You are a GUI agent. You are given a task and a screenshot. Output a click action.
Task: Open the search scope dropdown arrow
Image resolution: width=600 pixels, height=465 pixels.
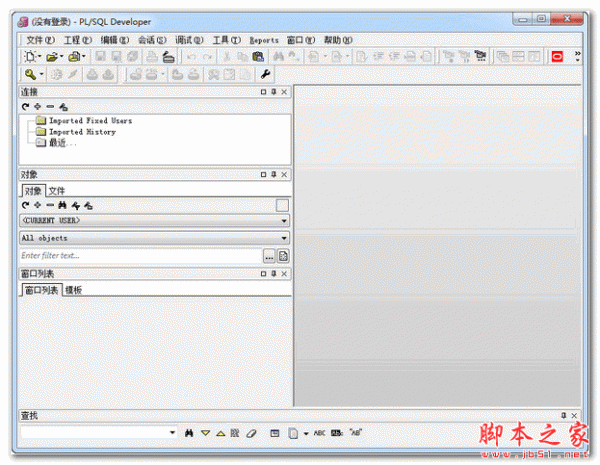[x=306, y=434]
